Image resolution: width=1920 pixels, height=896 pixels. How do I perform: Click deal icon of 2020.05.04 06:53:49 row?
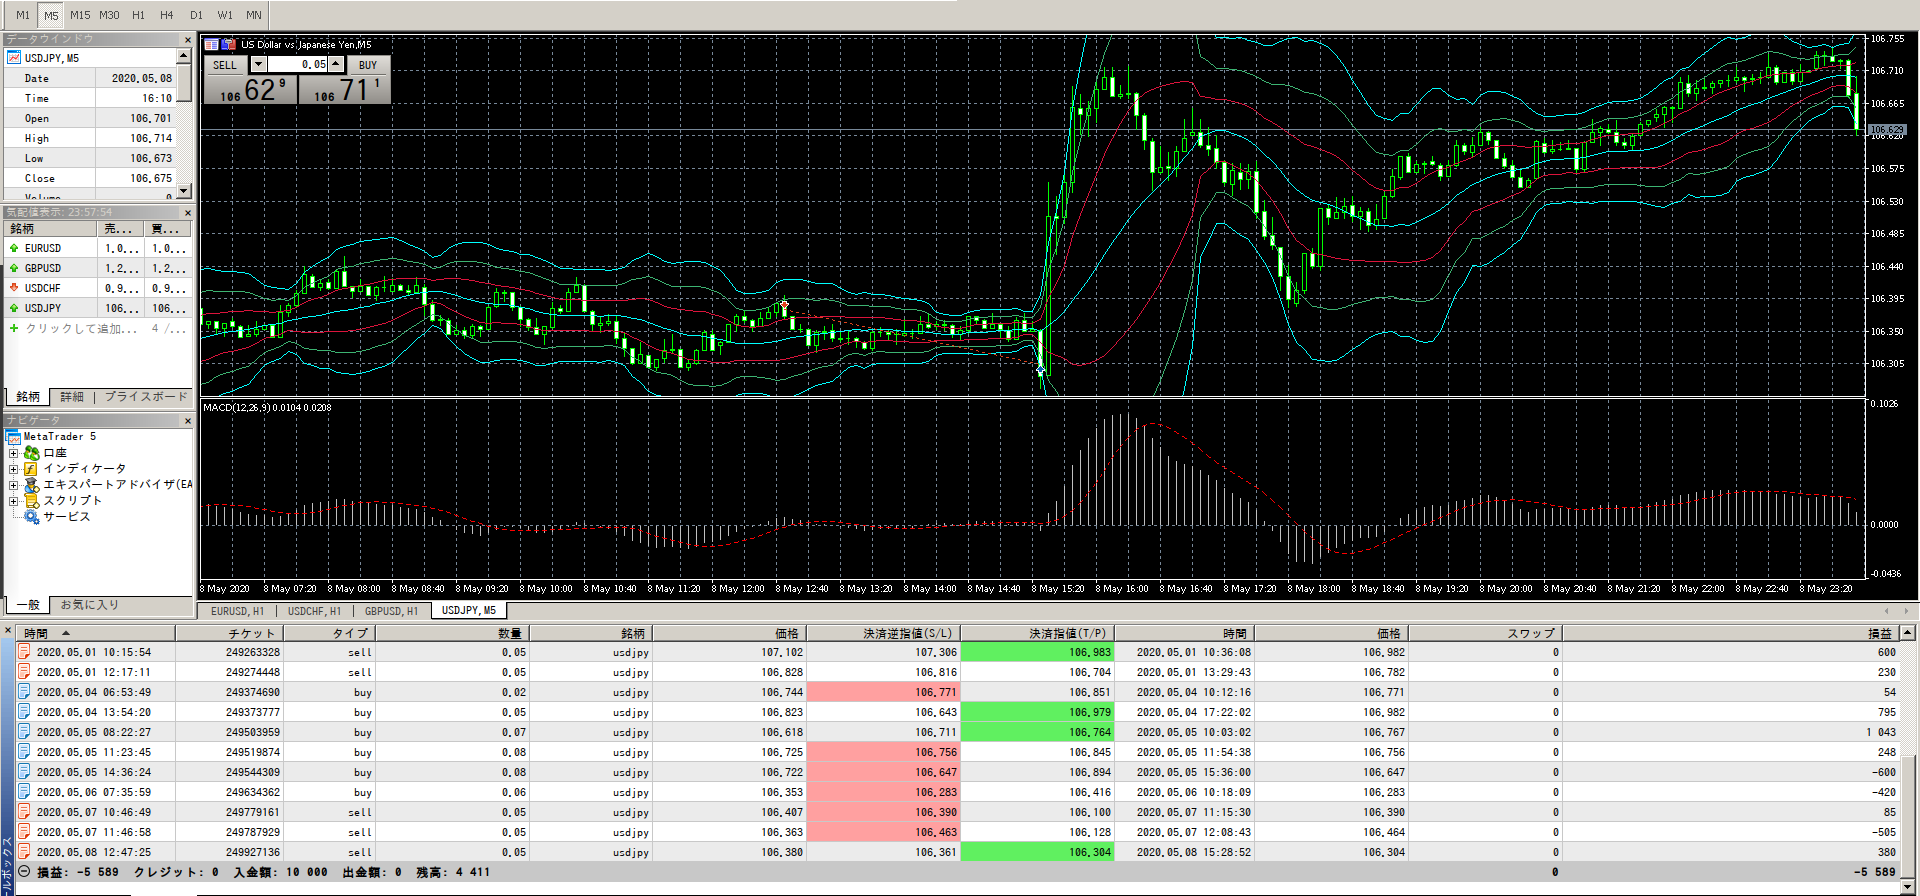point(24,692)
